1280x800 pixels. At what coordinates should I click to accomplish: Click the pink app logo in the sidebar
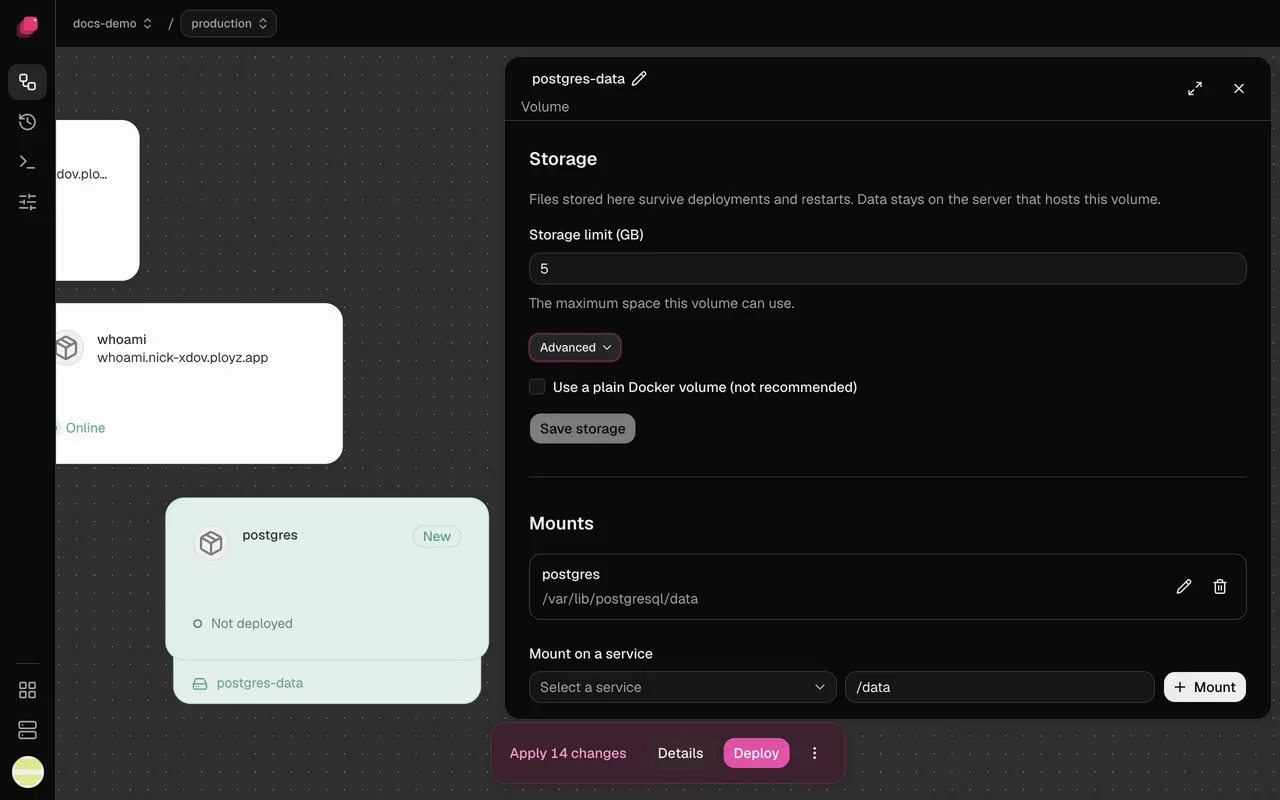[x=27, y=26]
